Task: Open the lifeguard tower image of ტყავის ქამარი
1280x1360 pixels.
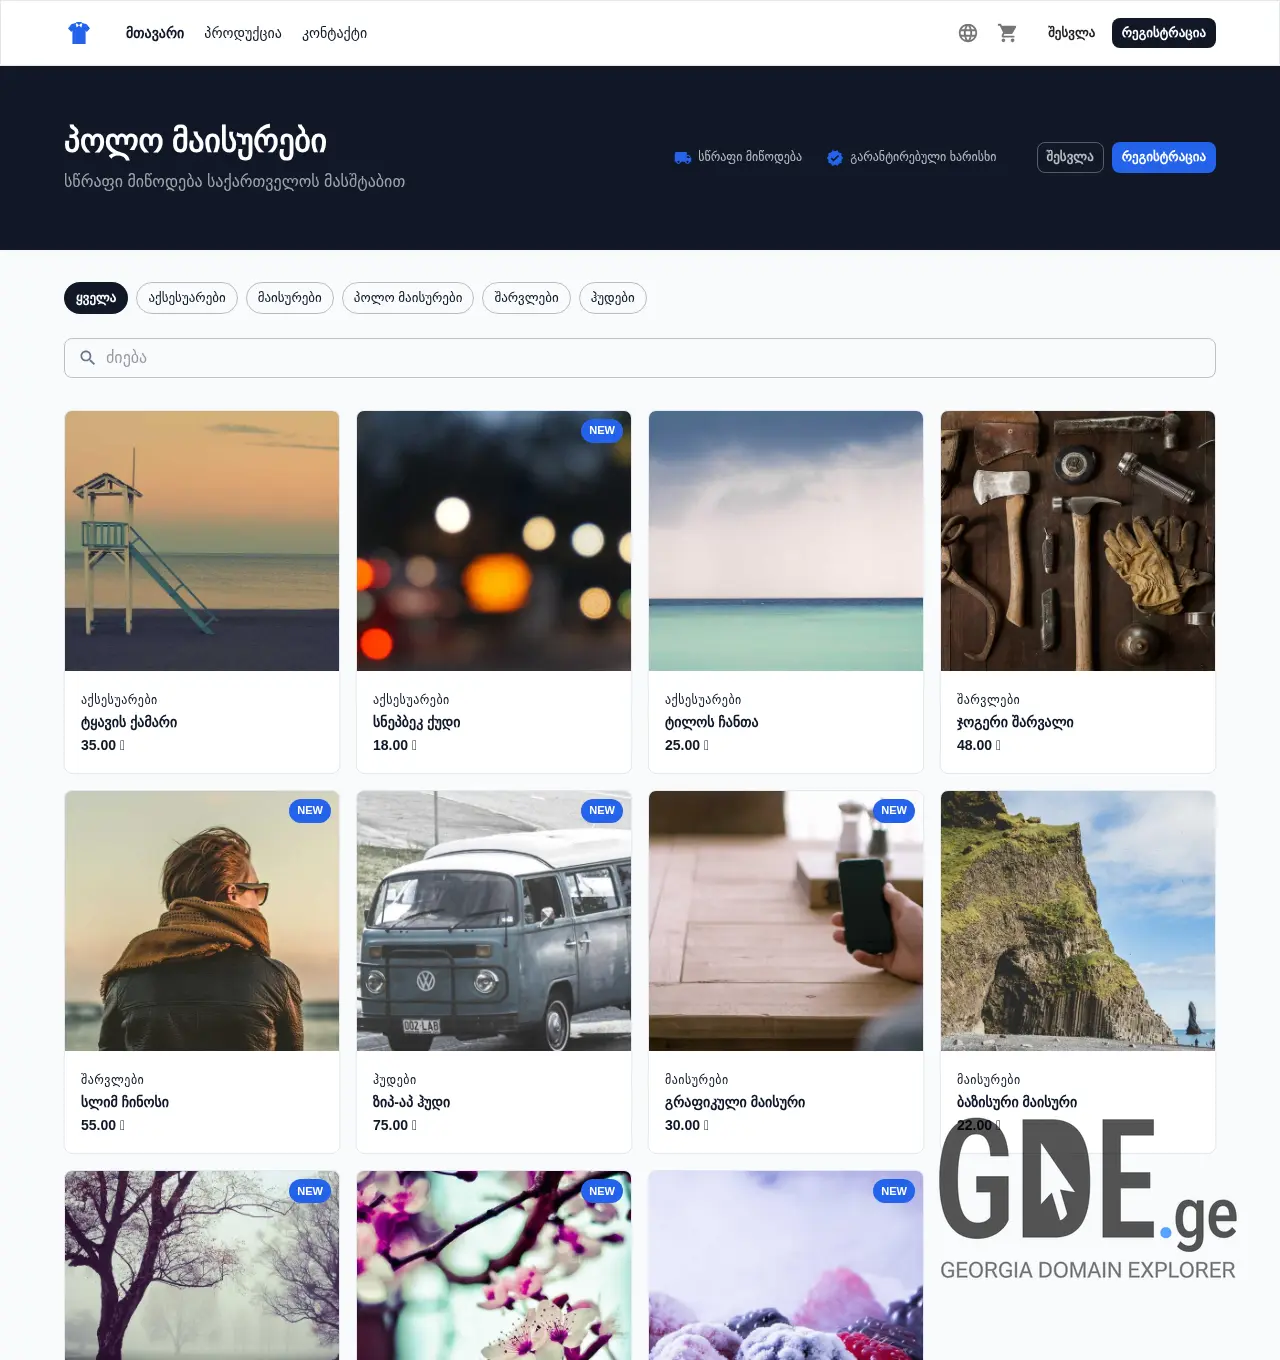Action: click(x=202, y=541)
